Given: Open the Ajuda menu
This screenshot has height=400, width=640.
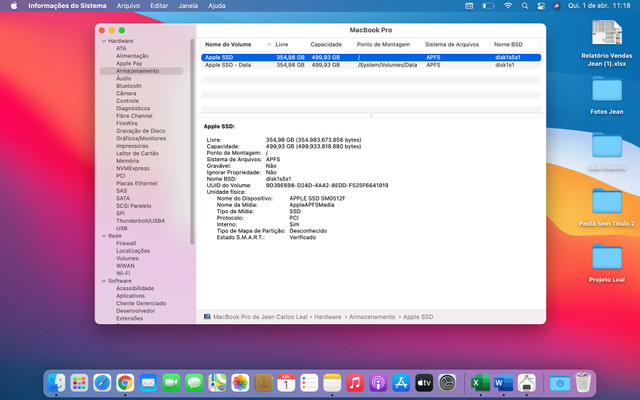Looking at the screenshot, I should (217, 6).
